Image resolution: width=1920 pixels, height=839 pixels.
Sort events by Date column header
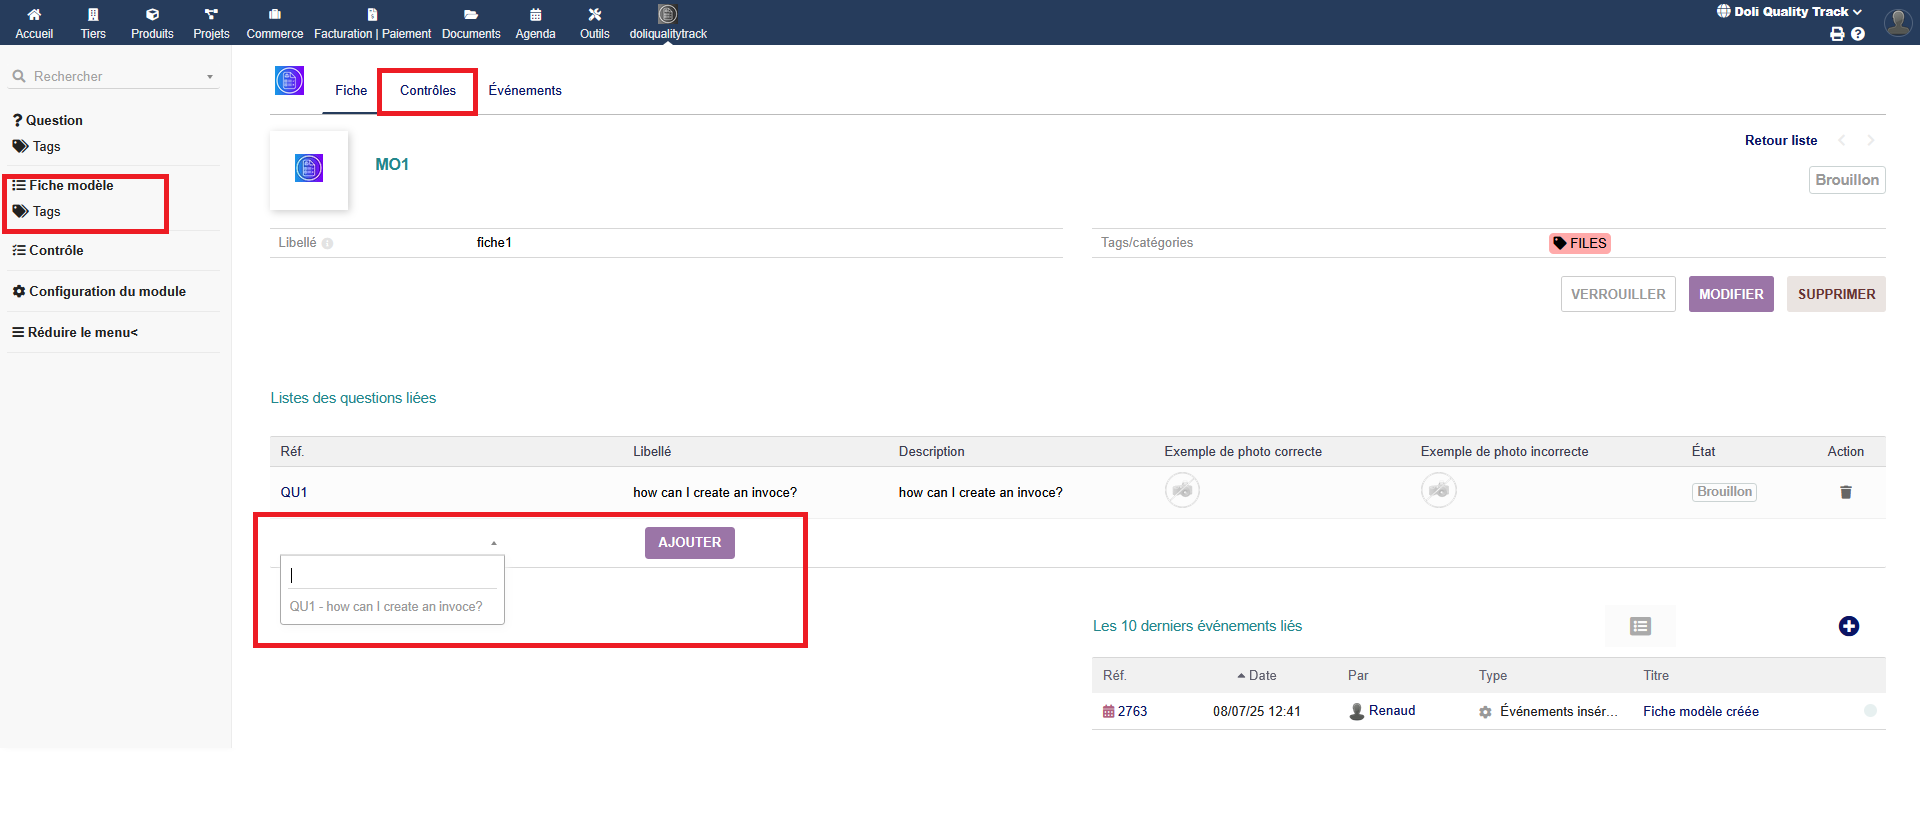(x=1262, y=676)
